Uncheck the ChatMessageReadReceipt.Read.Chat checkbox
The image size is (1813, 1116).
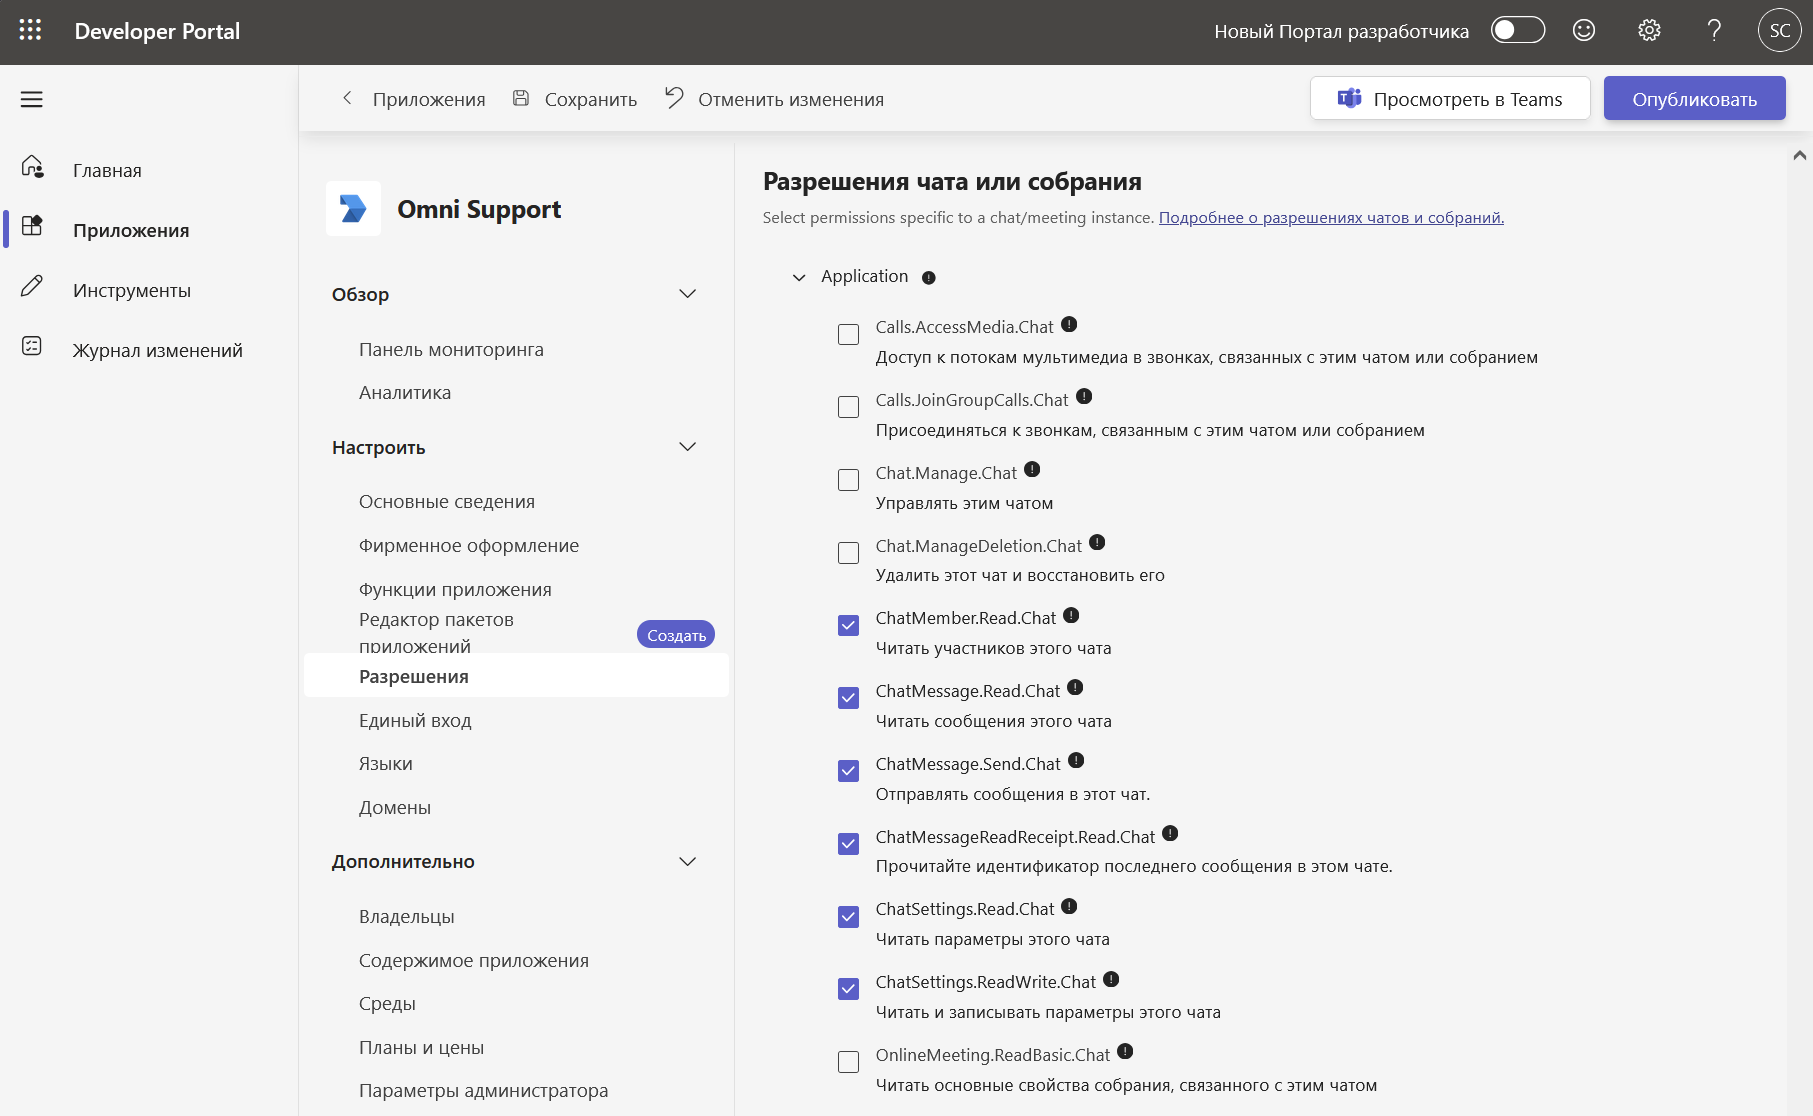[x=848, y=844]
